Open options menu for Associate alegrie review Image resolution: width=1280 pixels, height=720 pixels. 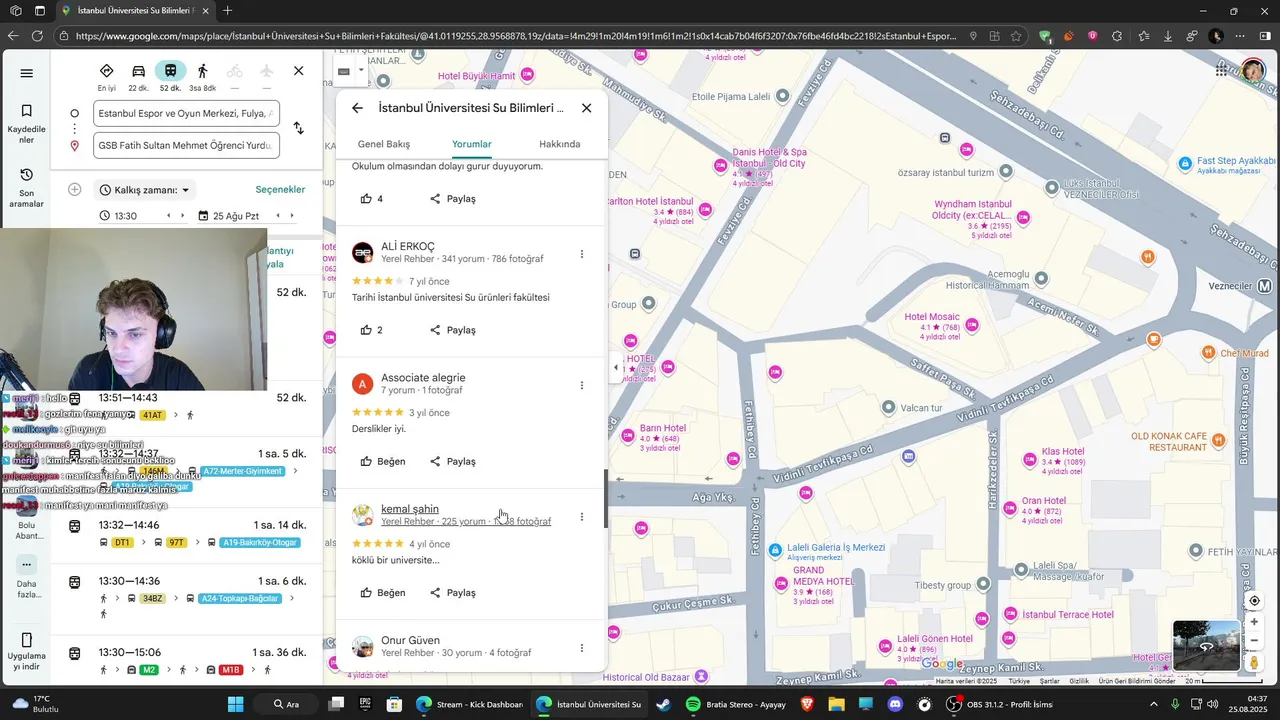tap(582, 385)
